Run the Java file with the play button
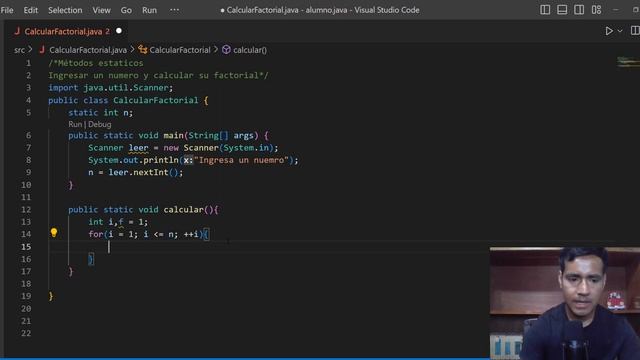 coord(609,31)
